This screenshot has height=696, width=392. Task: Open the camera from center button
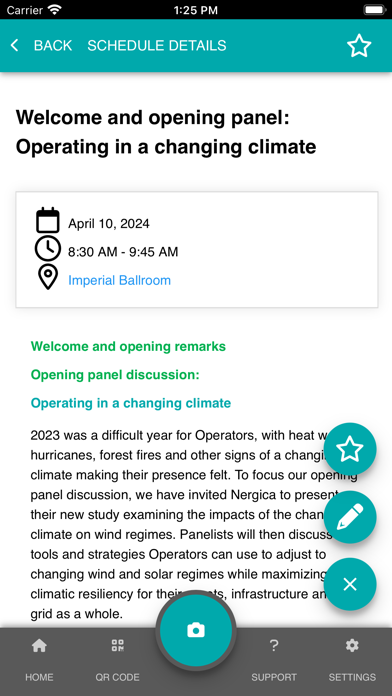tap(196, 630)
